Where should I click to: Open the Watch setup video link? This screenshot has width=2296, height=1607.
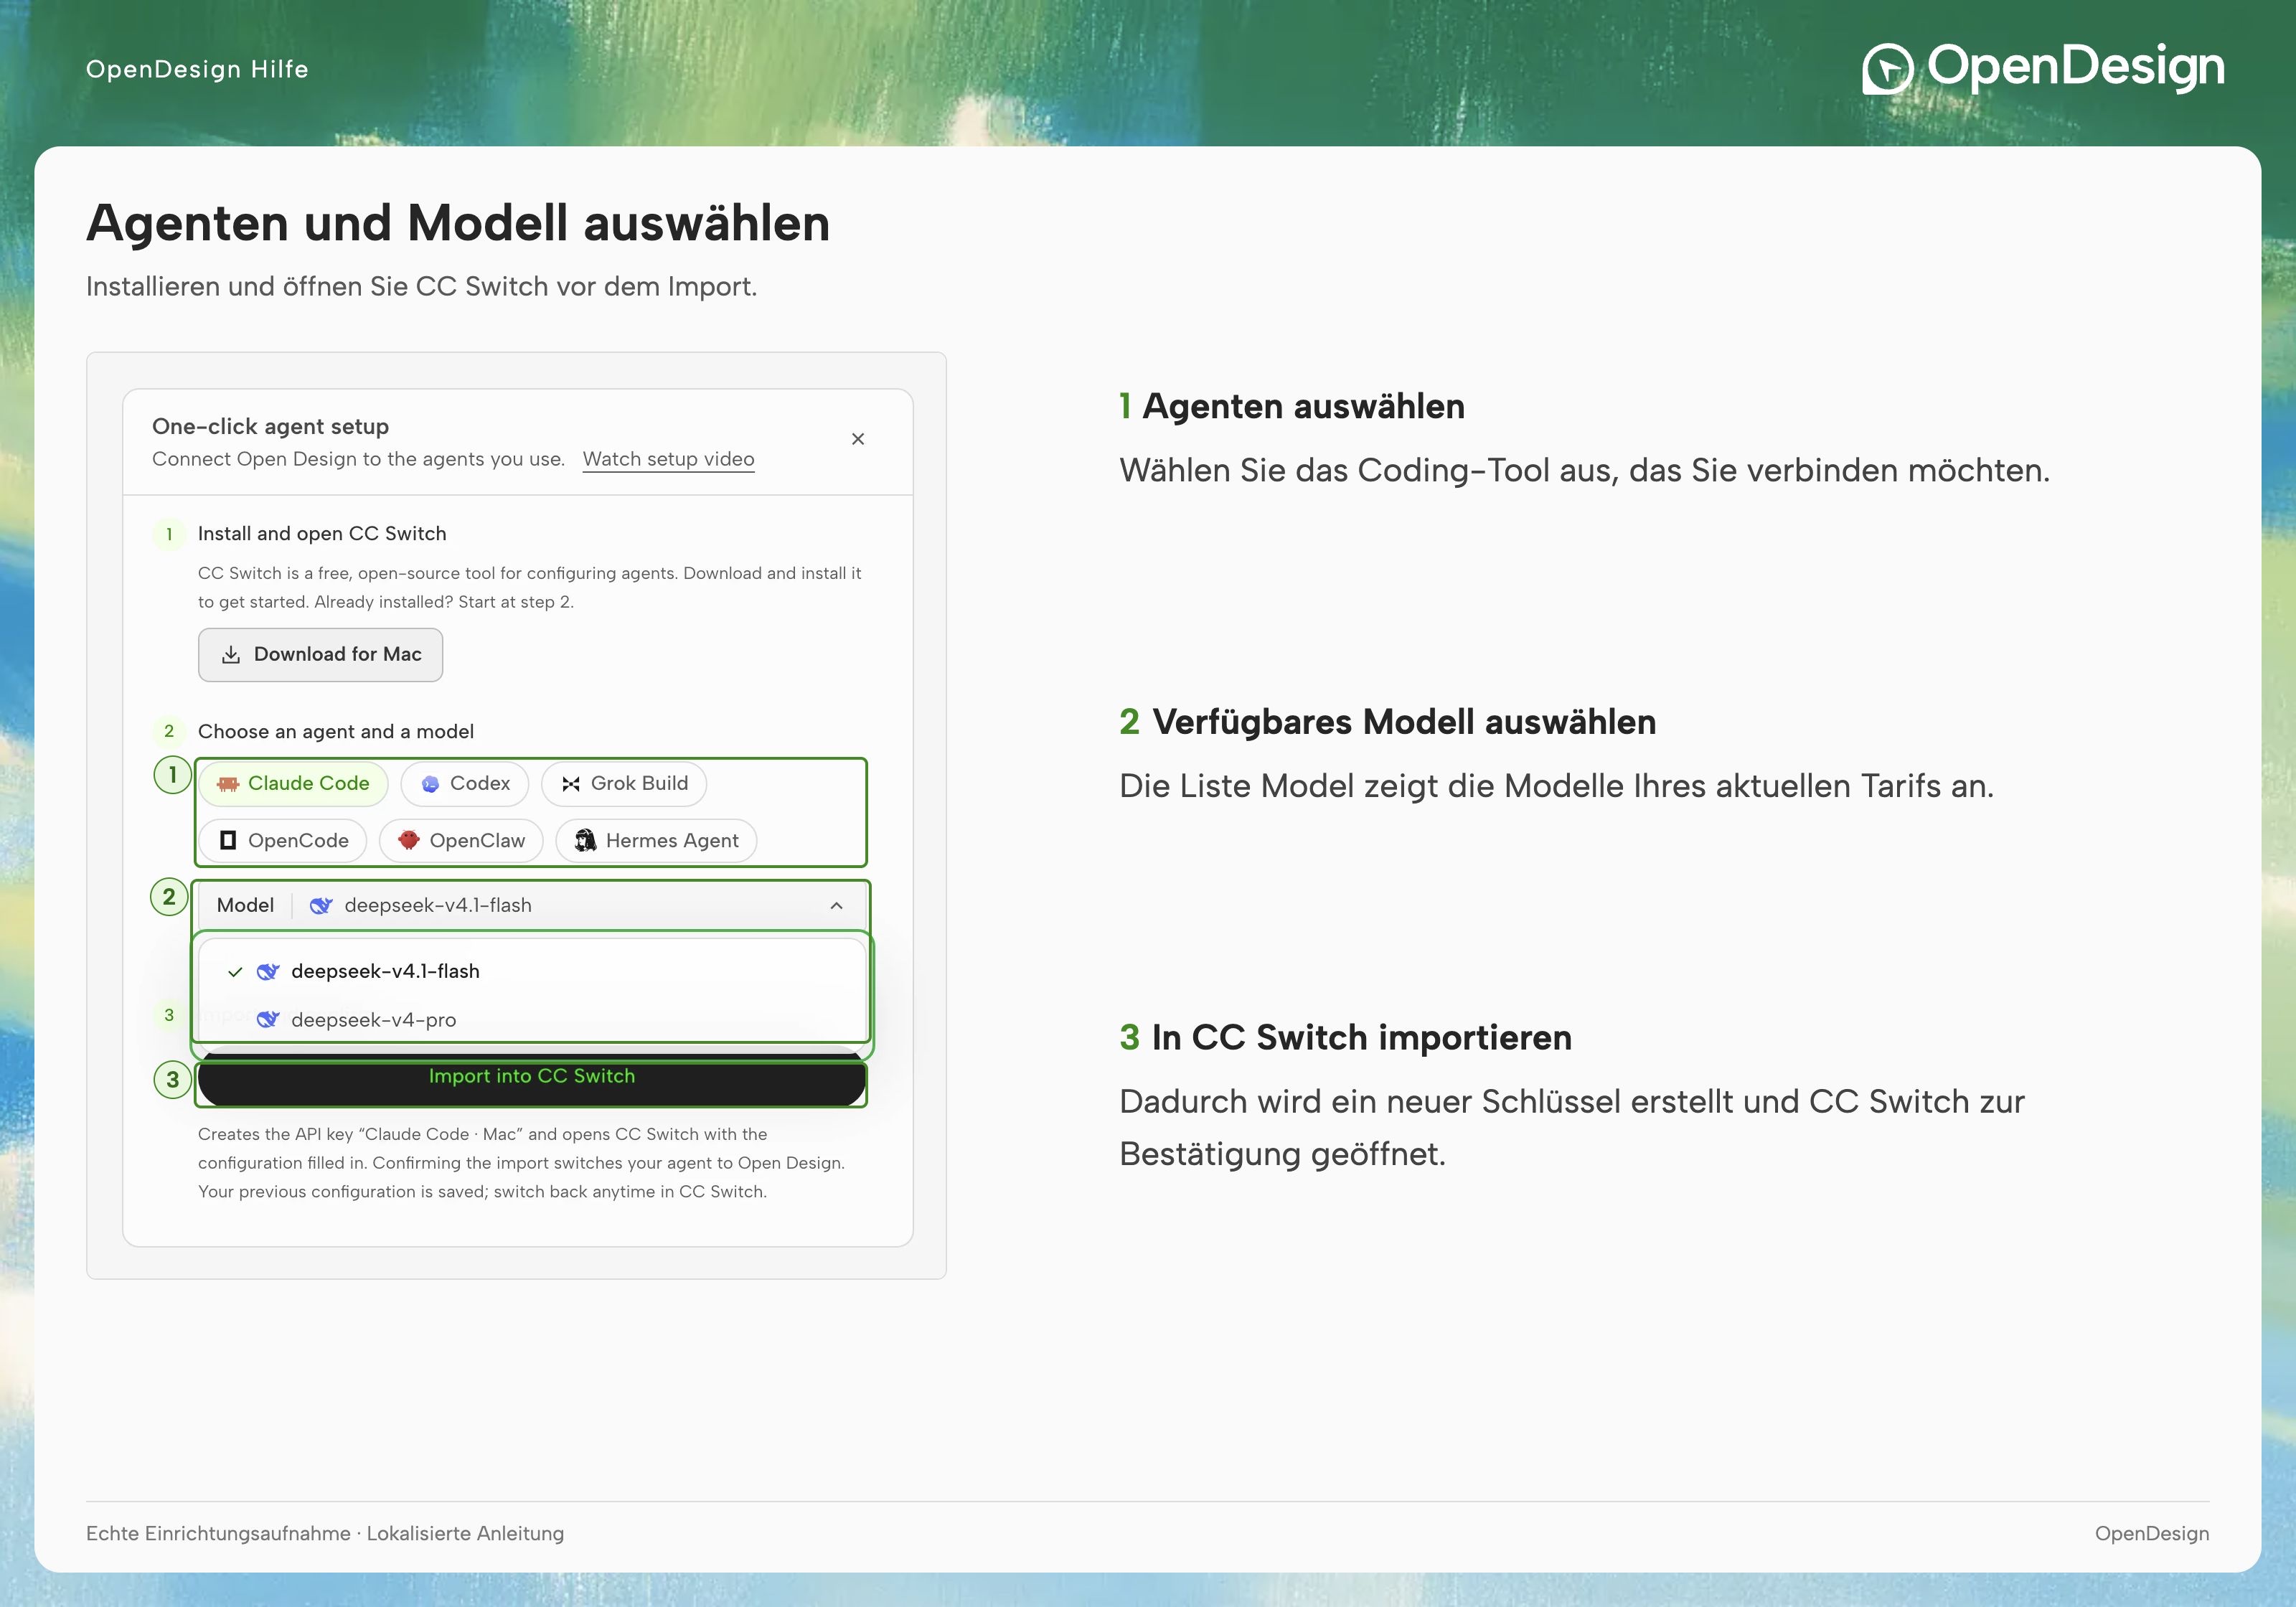pyautogui.click(x=668, y=459)
